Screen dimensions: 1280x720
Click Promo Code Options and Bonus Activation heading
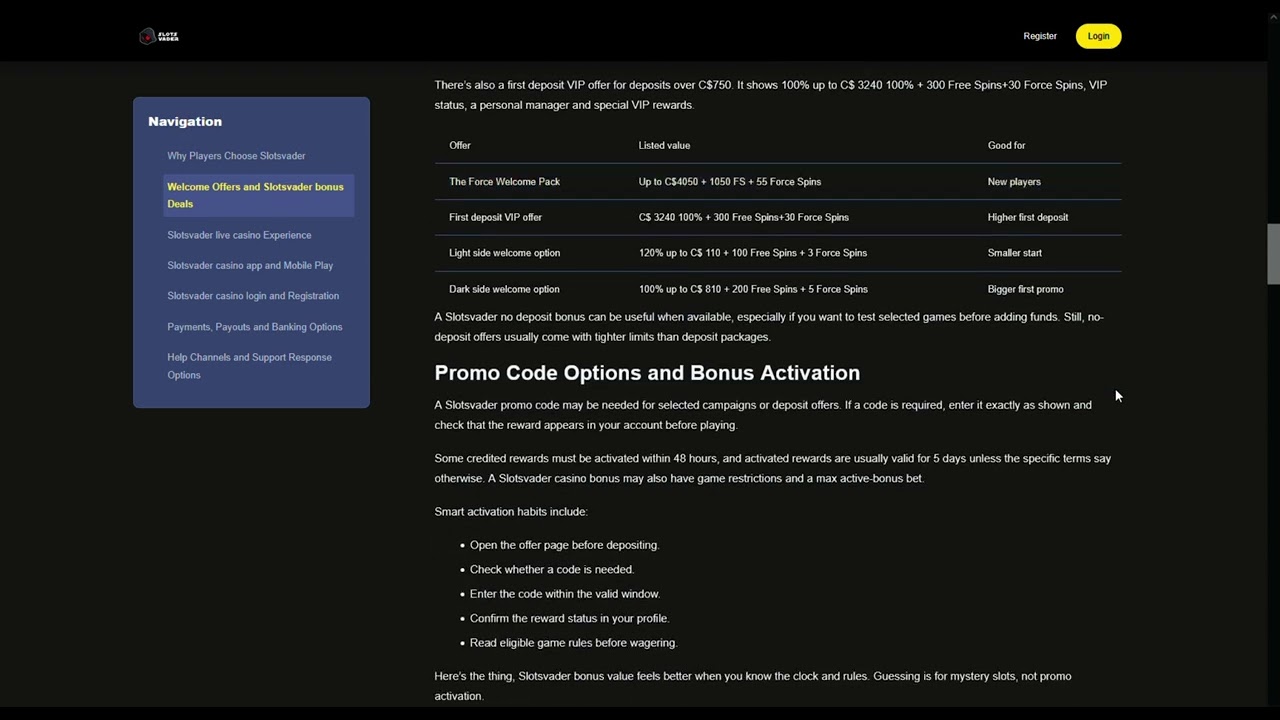[647, 373]
